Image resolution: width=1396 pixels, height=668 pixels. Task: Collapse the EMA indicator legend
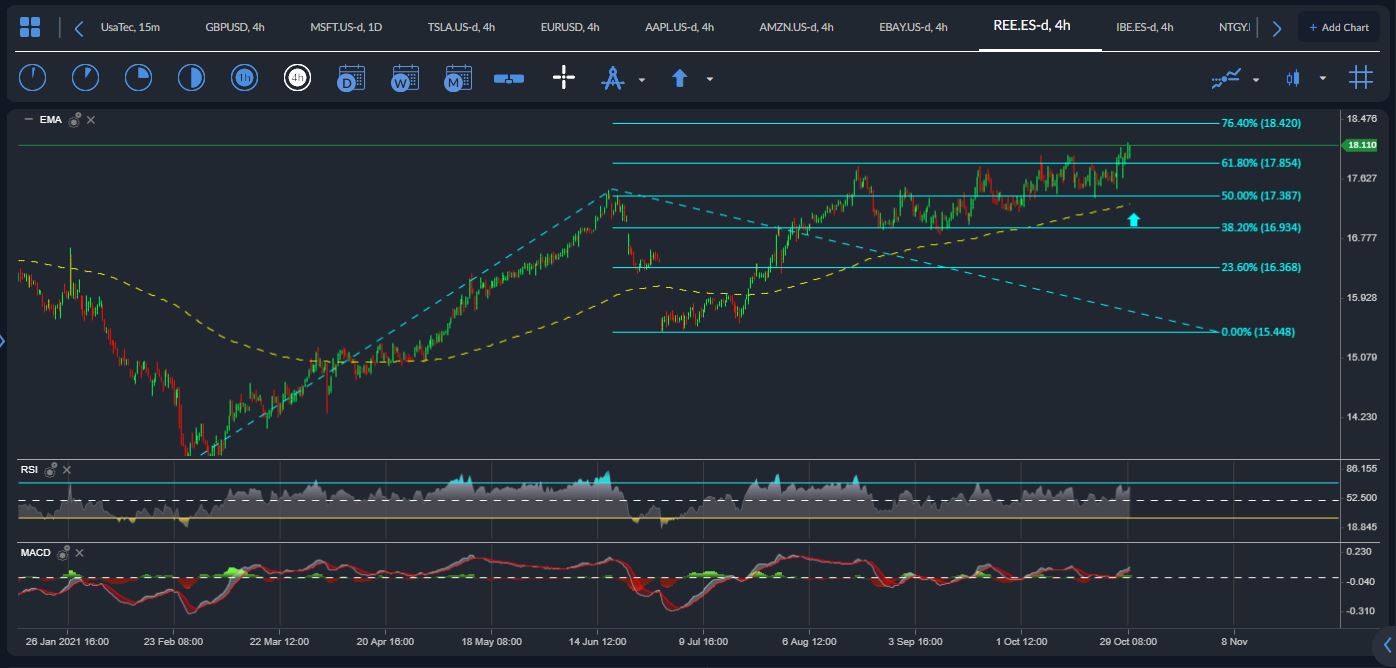coord(28,120)
